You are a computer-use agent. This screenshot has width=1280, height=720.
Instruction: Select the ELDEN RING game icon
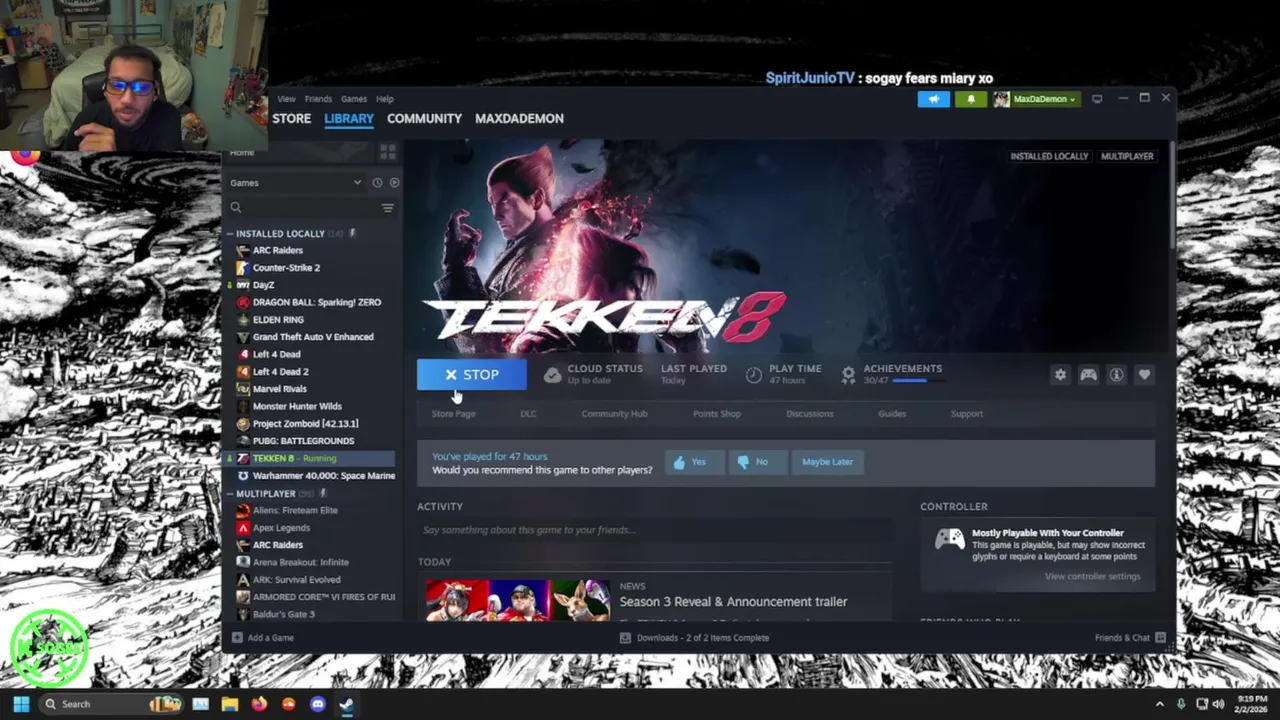click(x=242, y=320)
